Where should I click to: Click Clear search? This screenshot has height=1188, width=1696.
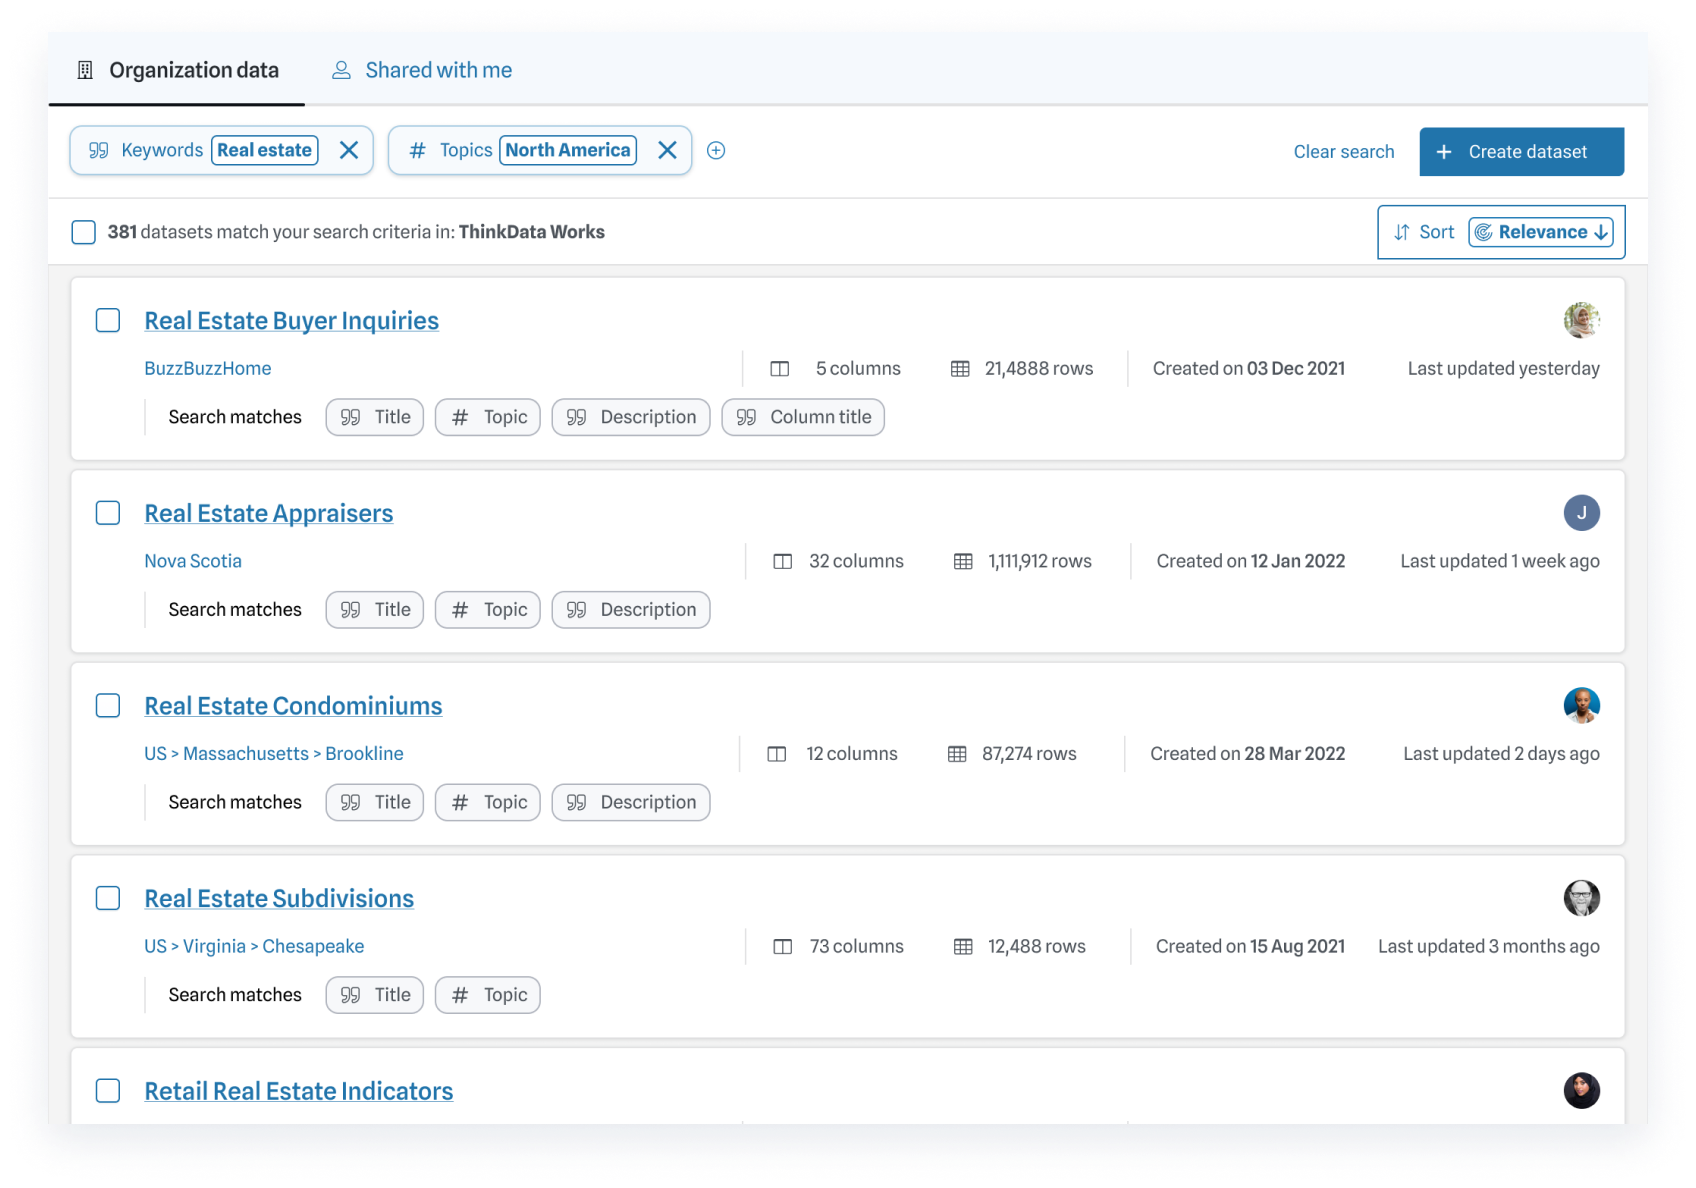(x=1344, y=151)
